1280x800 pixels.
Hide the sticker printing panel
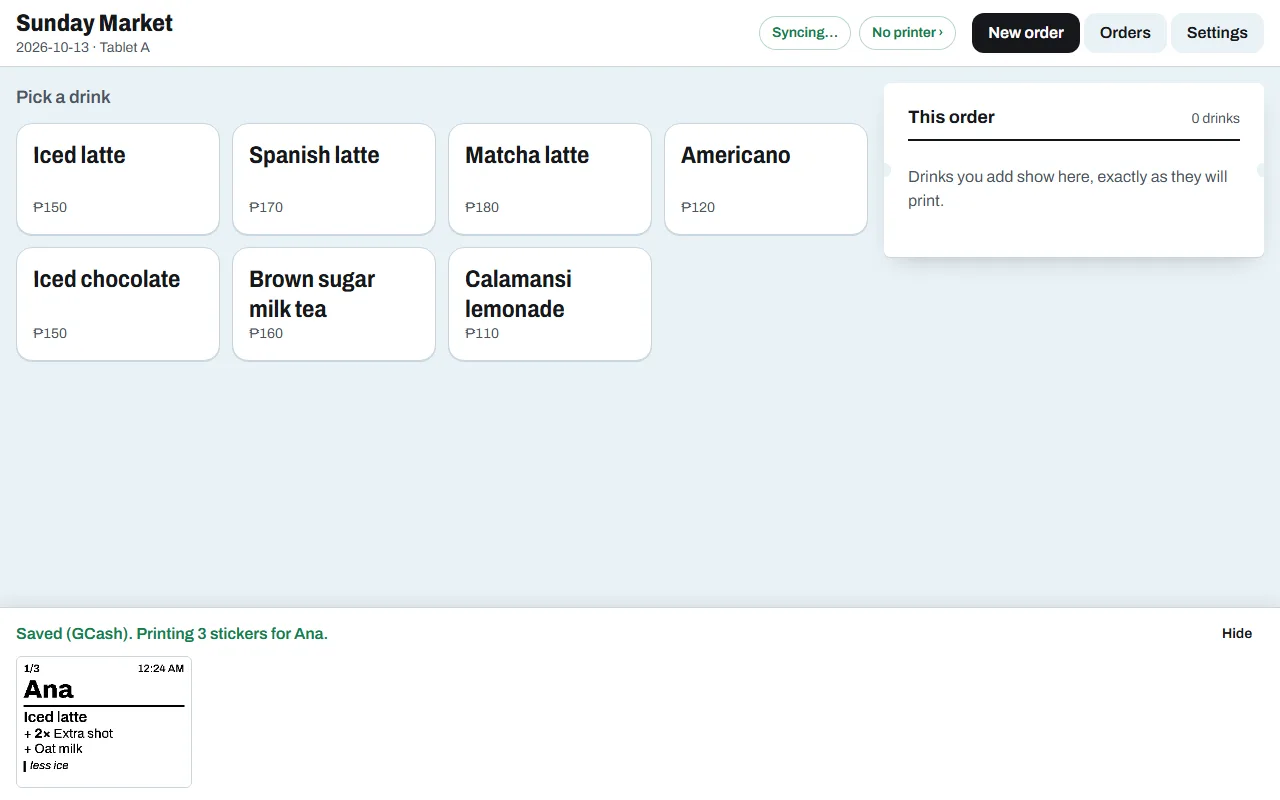point(1237,633)
